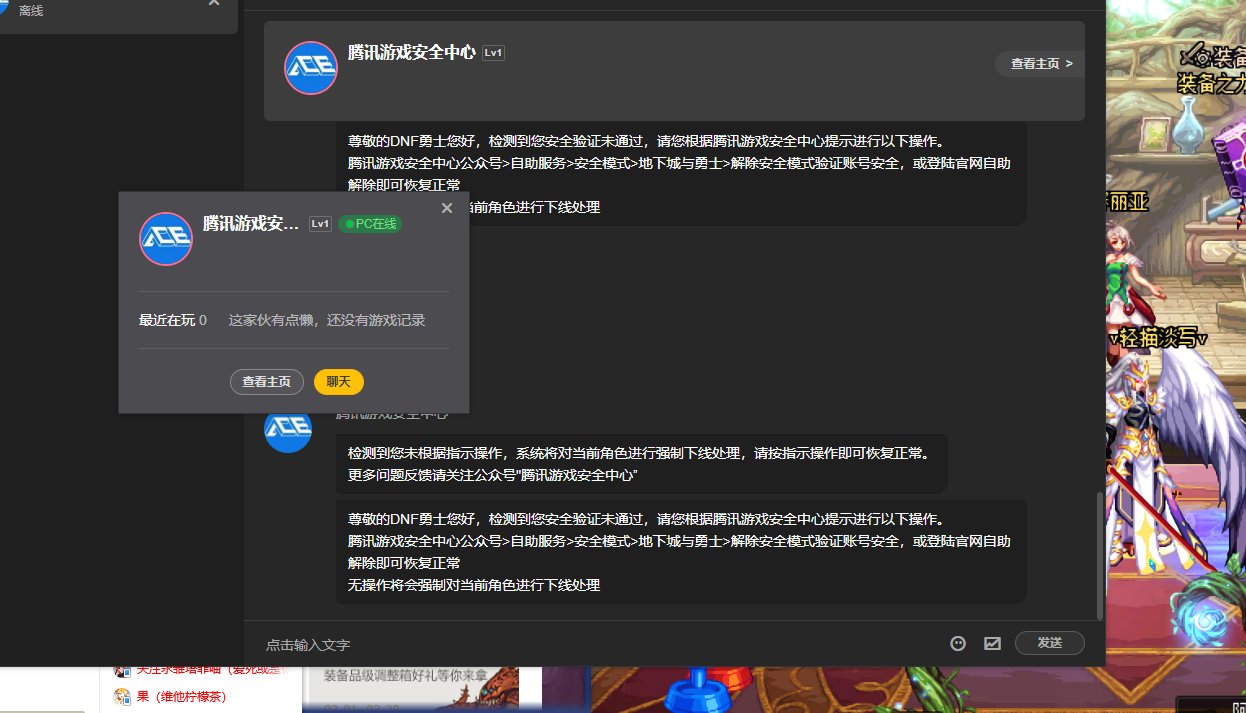
Task: Click the truncated name 腾讯游戏安... in popup
Action: (x=251, y=224)
